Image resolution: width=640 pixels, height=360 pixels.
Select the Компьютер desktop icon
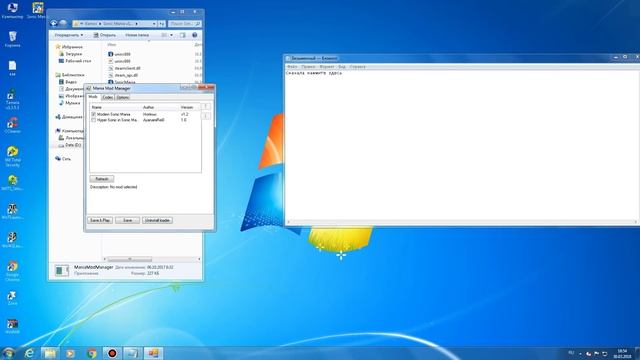coord(13,11)
